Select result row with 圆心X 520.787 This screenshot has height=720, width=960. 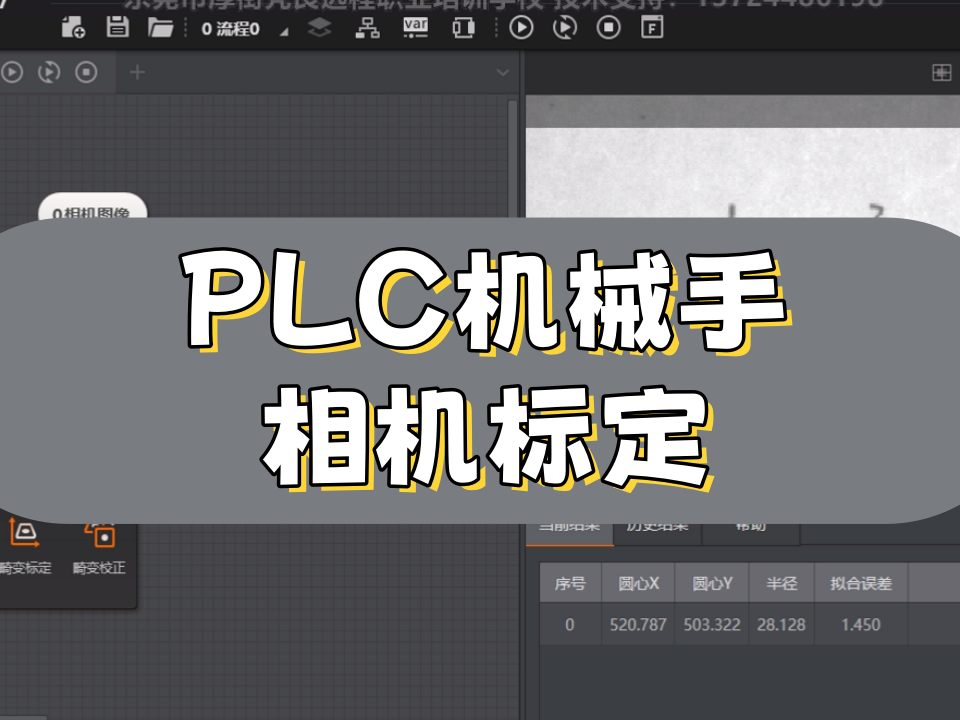coord(638,625)
